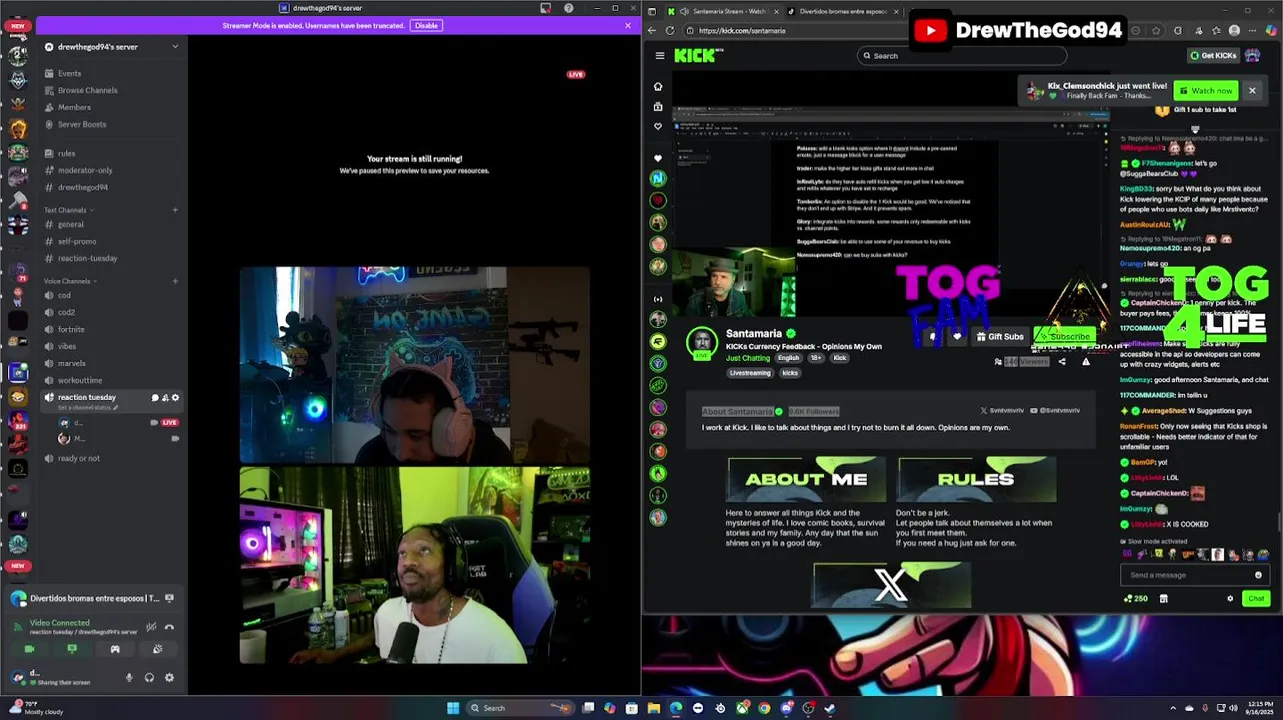Join the fortnite voice channel
Viewport: 1283px width, 720px height.
pyautogui.click(x=71, y=329)
